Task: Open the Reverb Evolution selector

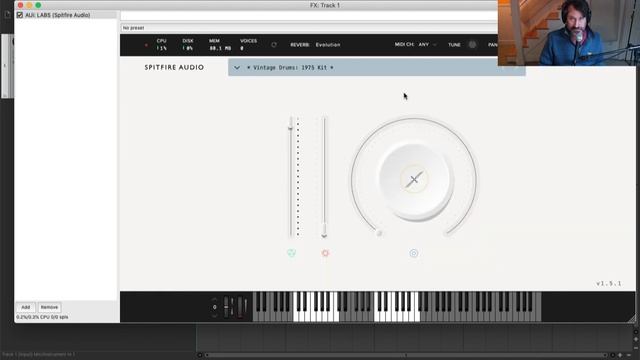Action: (328, 45)
